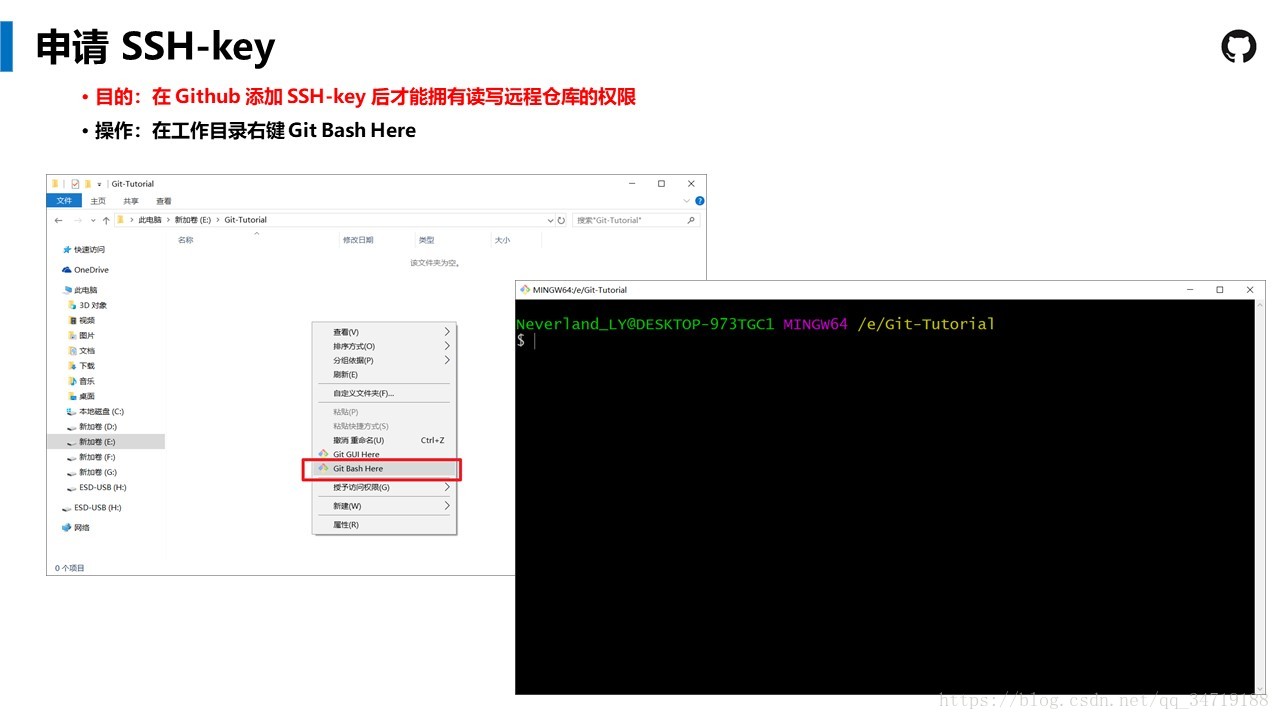Click the OneDrive cloud icon in sidebar
The width and height of the screenshot is (1280, 720).
[x=67, y=270]
